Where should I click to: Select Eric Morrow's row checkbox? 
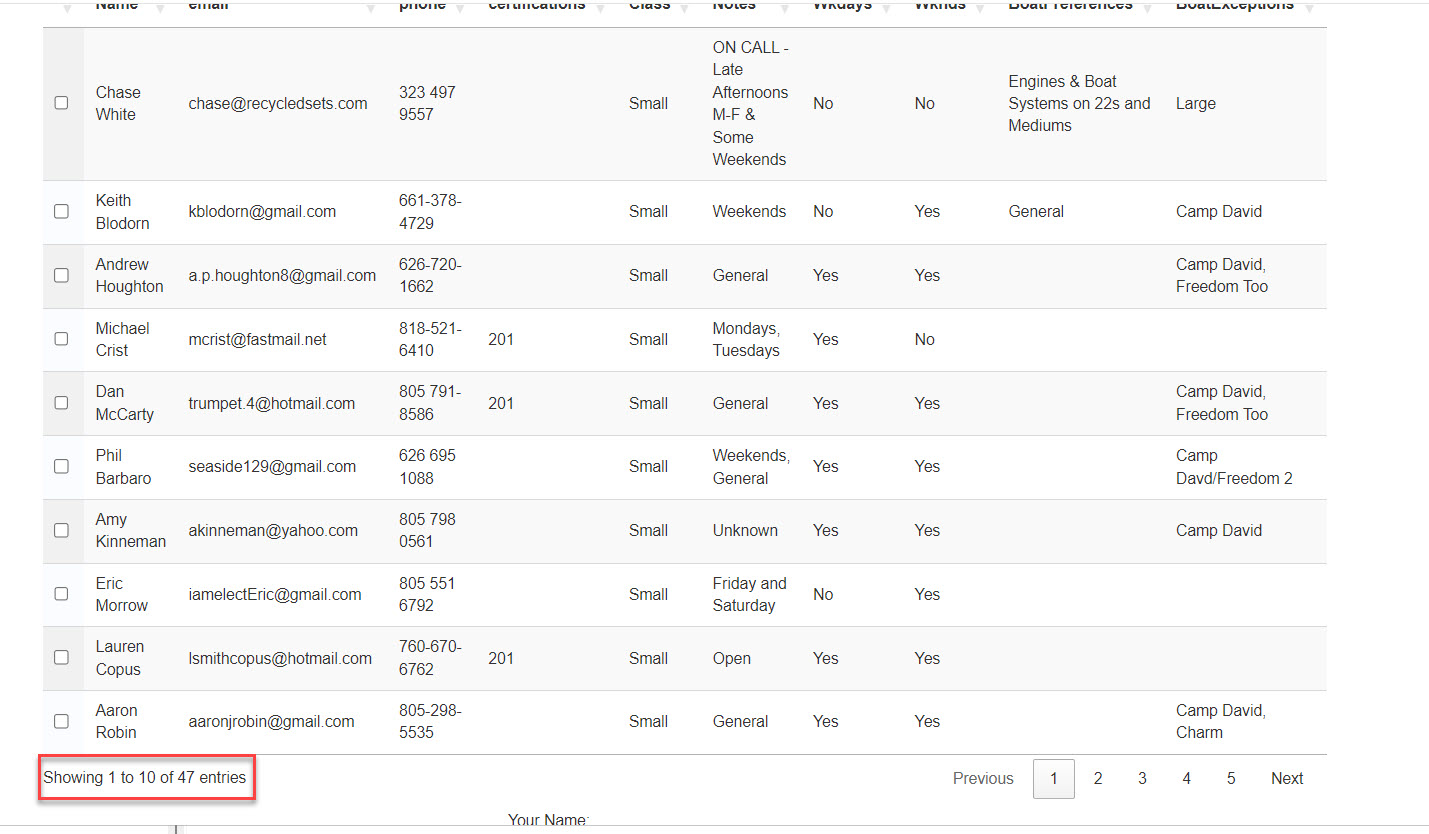62,594
